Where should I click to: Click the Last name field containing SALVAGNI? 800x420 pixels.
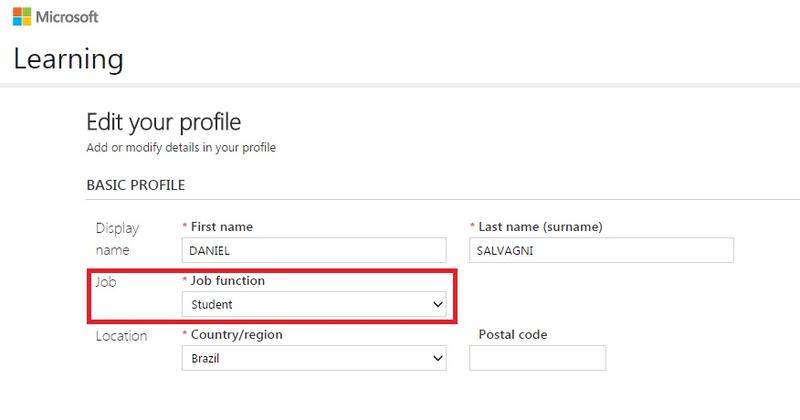[x=601, y=250]
